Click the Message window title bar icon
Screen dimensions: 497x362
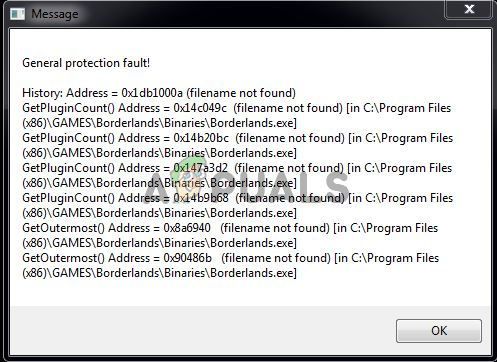[17, 14]
